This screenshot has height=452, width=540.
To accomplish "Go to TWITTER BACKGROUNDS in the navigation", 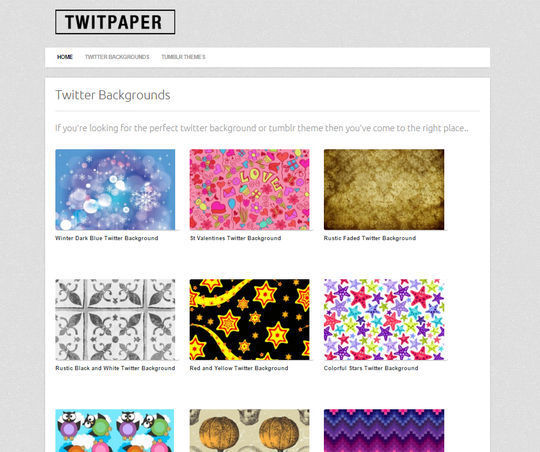I will 117,57.
